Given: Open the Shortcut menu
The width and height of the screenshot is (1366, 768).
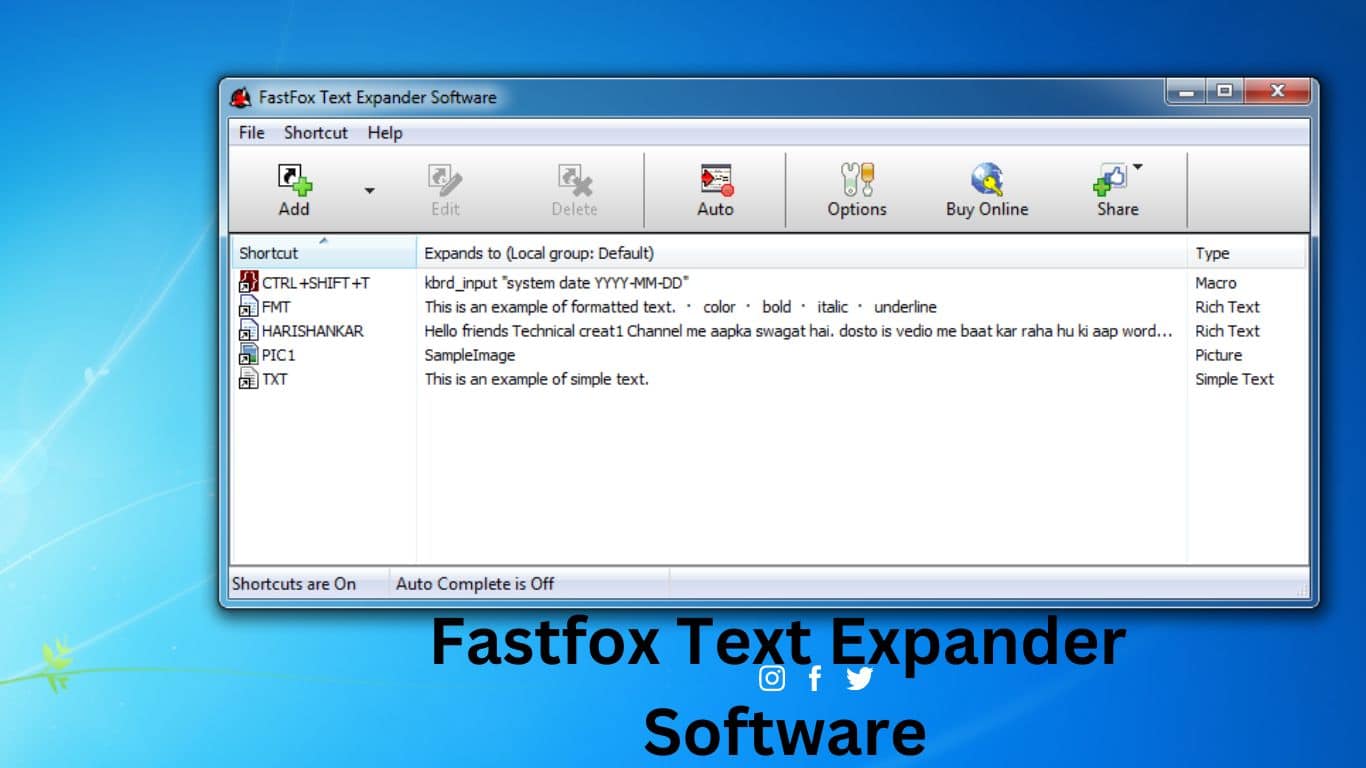Looking at the screenshot, I should click(315, 132).
